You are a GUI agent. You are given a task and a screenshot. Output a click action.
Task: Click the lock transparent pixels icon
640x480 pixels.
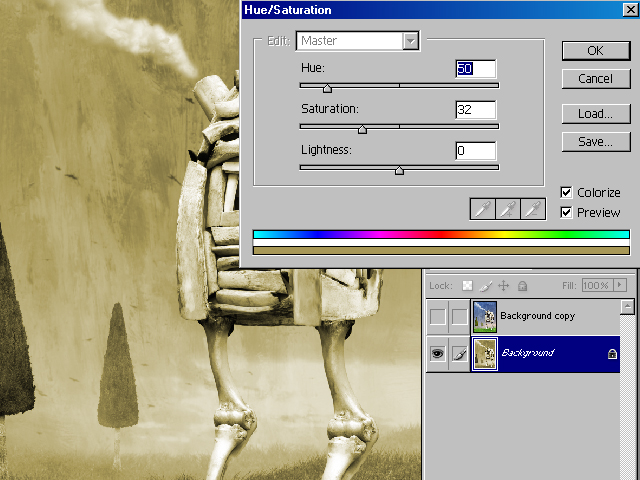[x=468, y=286]
